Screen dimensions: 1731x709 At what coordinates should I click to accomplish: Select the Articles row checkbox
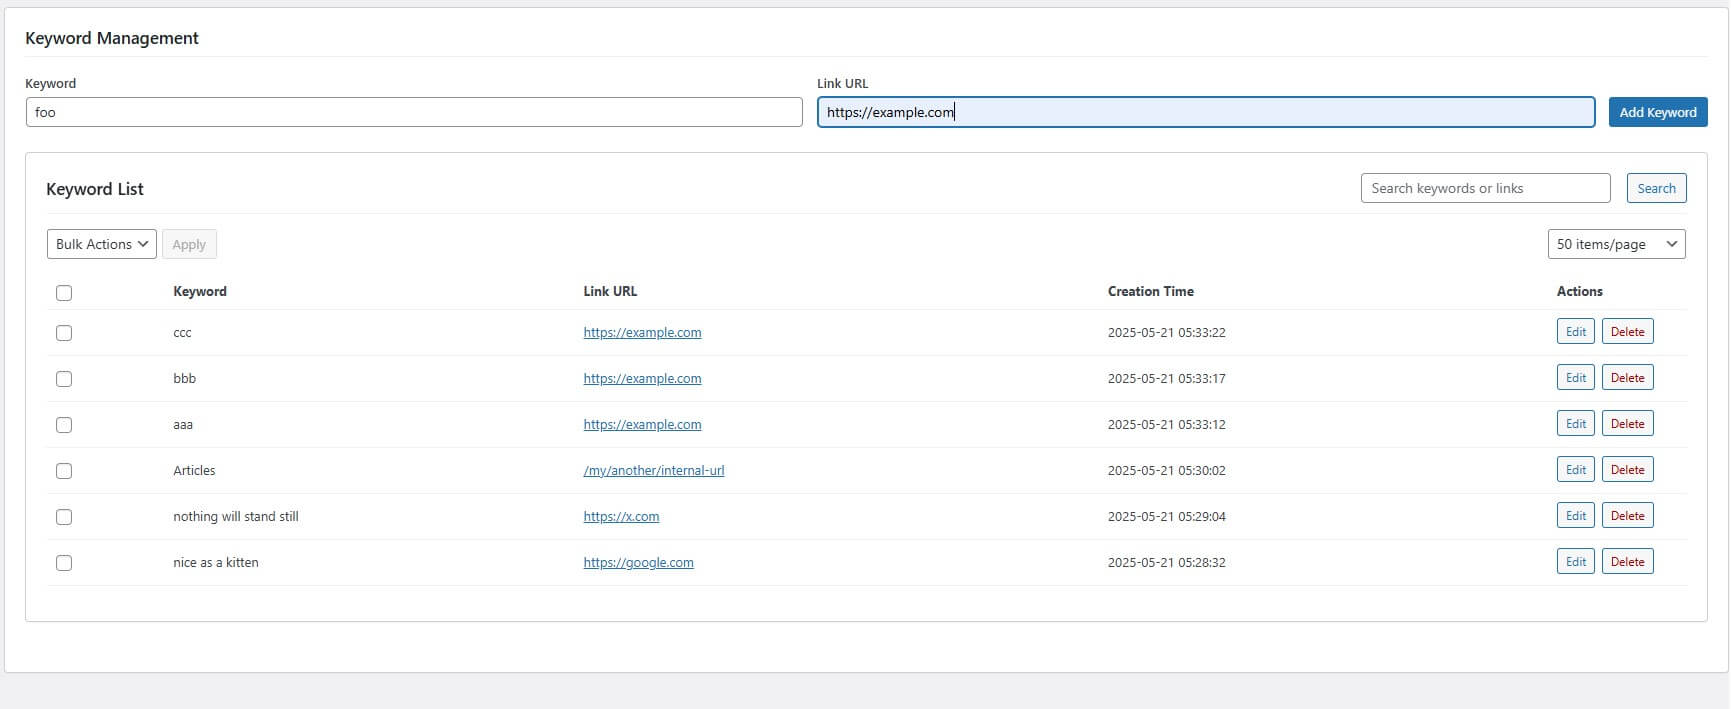(x=64, y=471)
